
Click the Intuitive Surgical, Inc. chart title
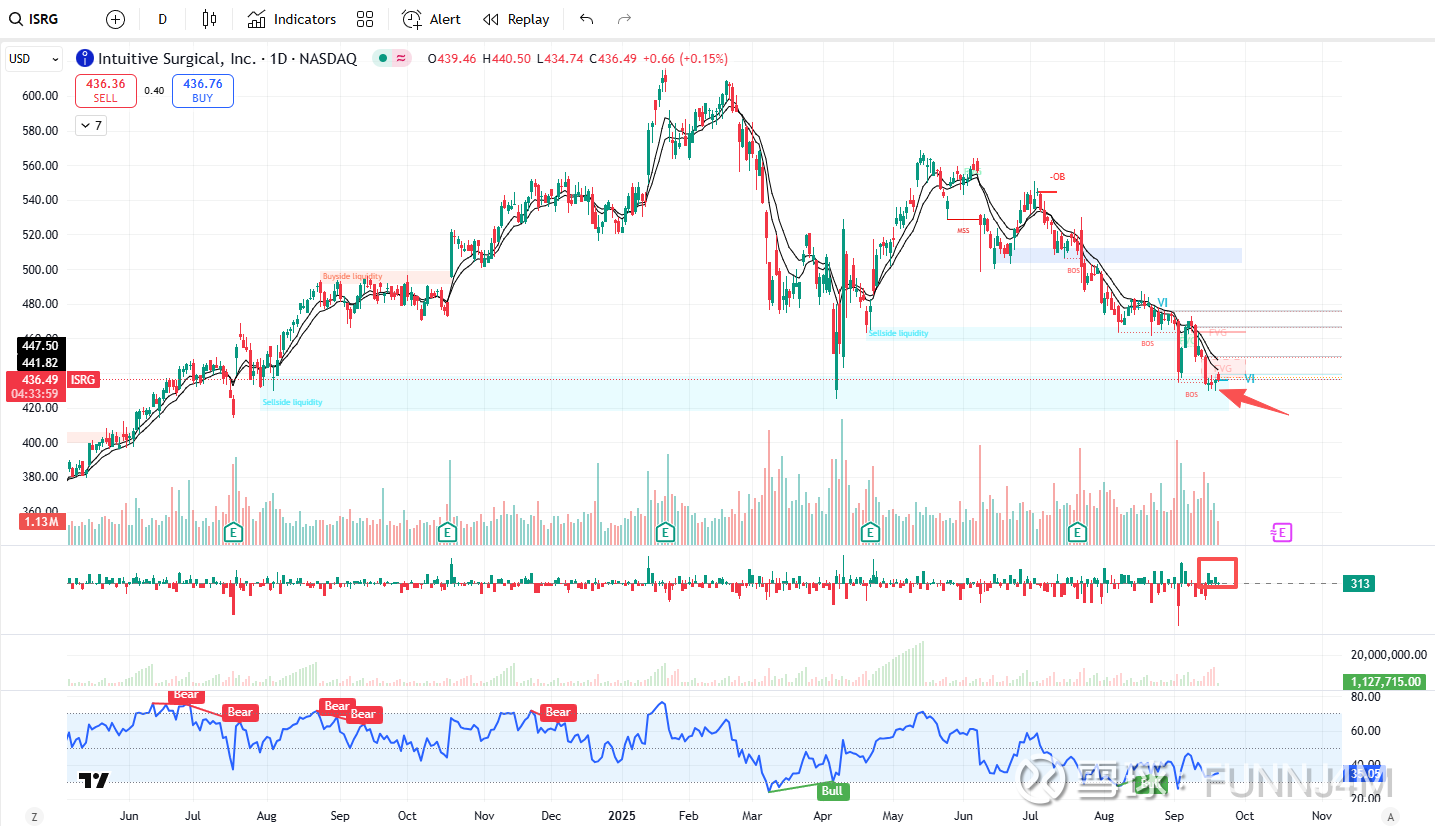click(x=226, y=59)
